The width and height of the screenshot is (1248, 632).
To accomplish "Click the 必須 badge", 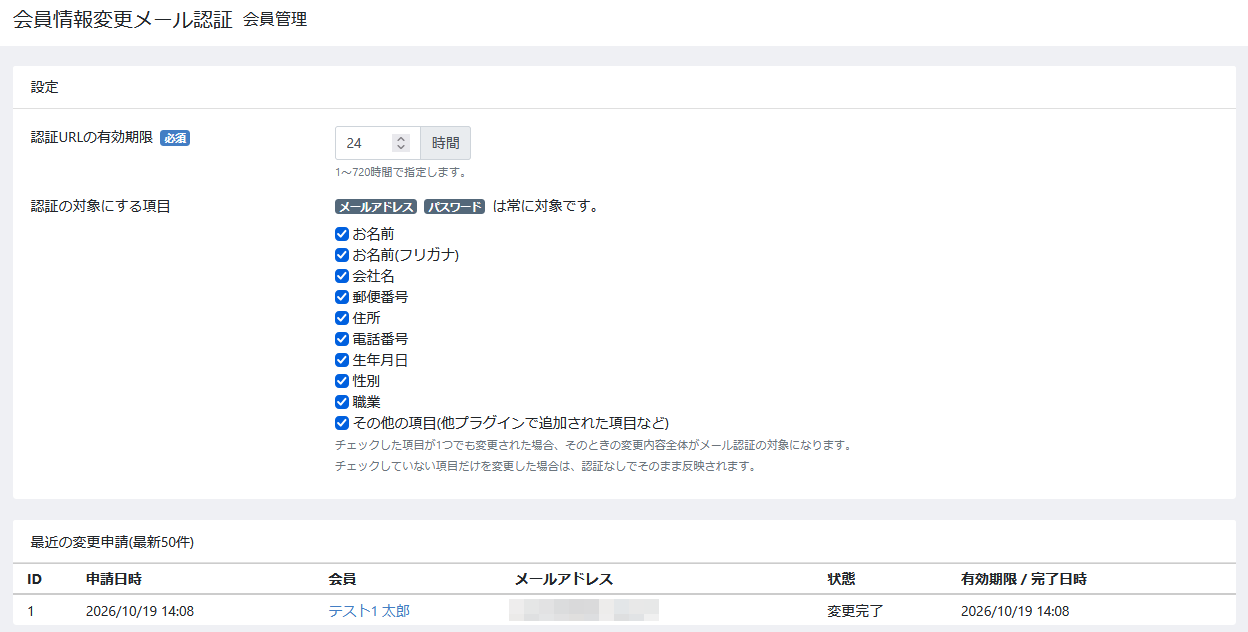I will coord(175,138).
